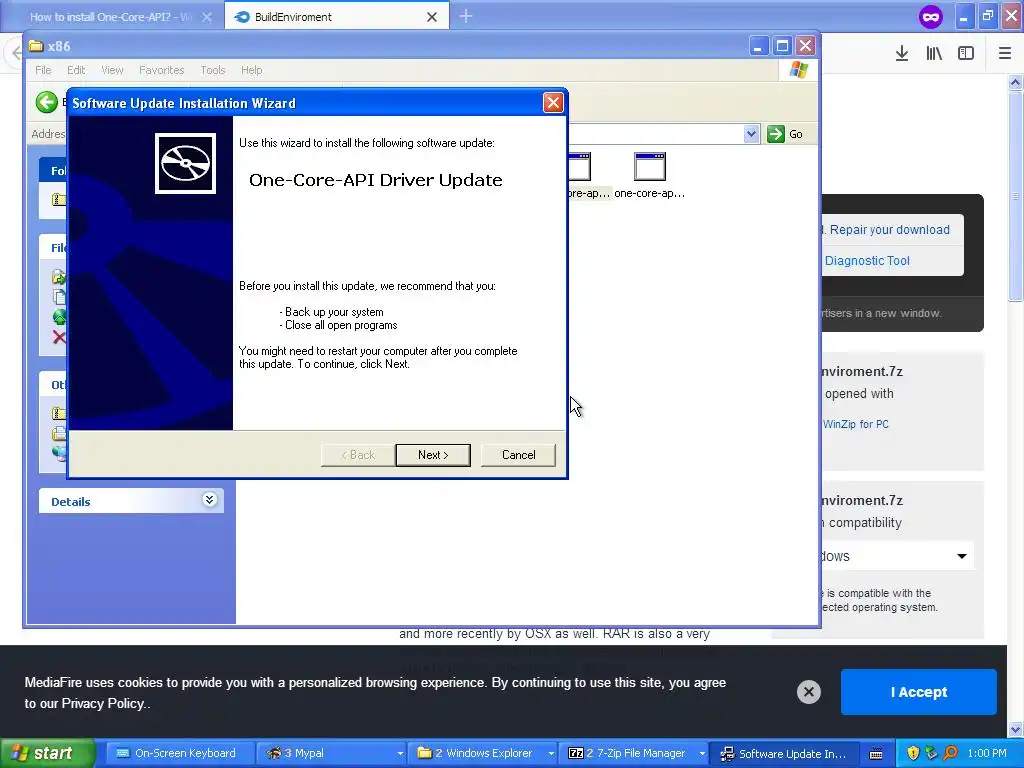Toggle the browser sidebar icon
Screen dimensions: 1024x768
point(966,54)
